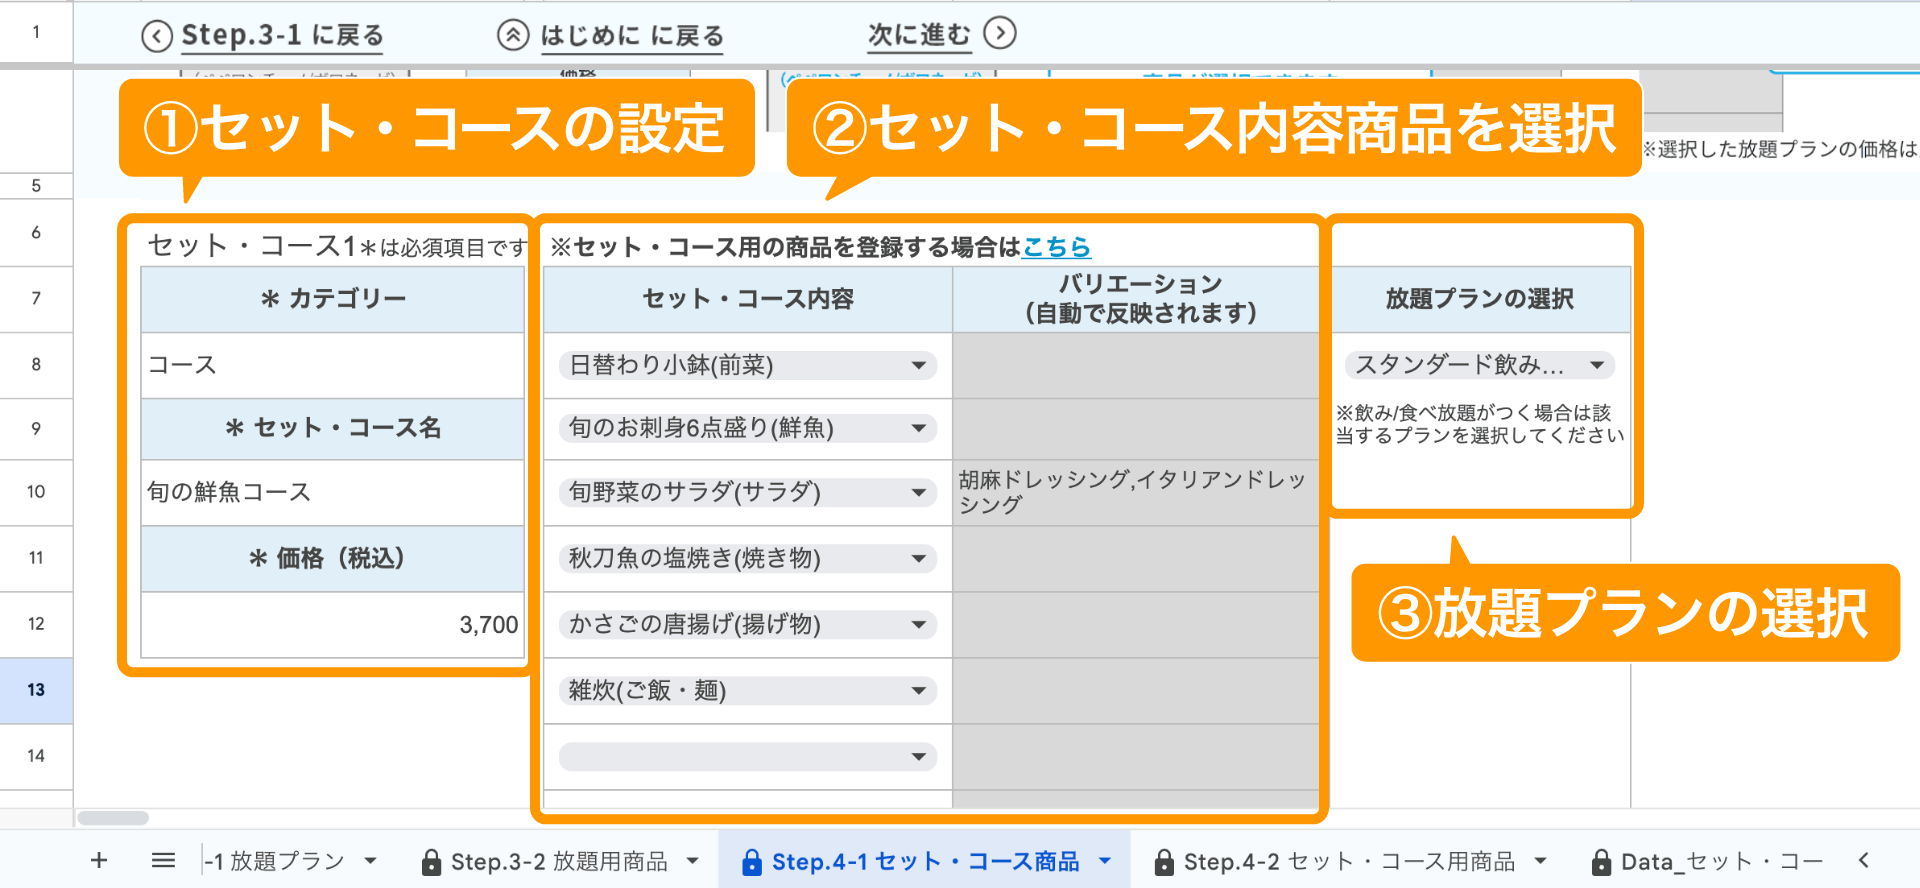Select the category cell containing コース

pyautogui.click(x=333, y=366)
